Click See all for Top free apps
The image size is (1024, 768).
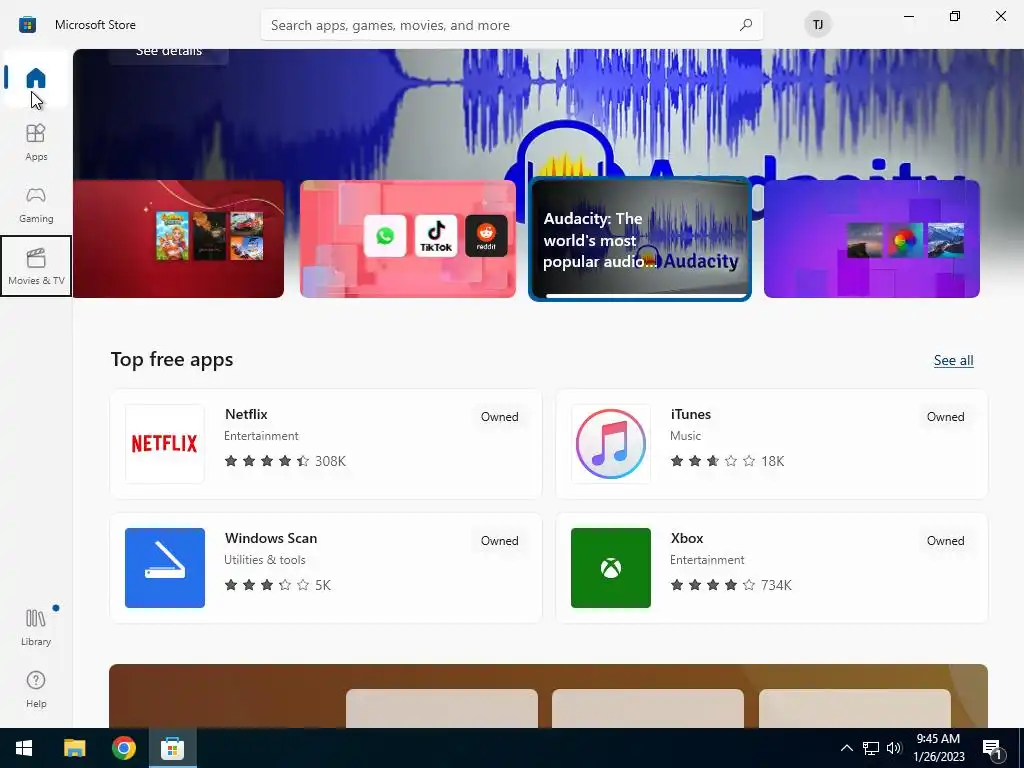pyautogui.click(x=953, y=360)
